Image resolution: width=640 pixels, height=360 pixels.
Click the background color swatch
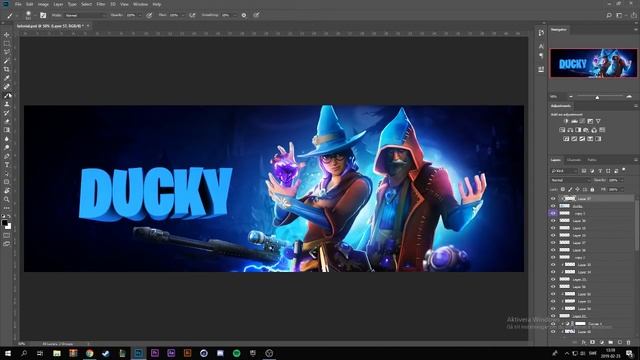coord(9,226)
